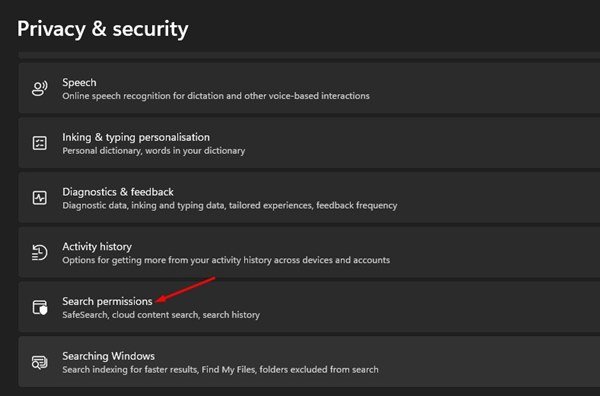Open the Speech settings page

pos(309,88)
